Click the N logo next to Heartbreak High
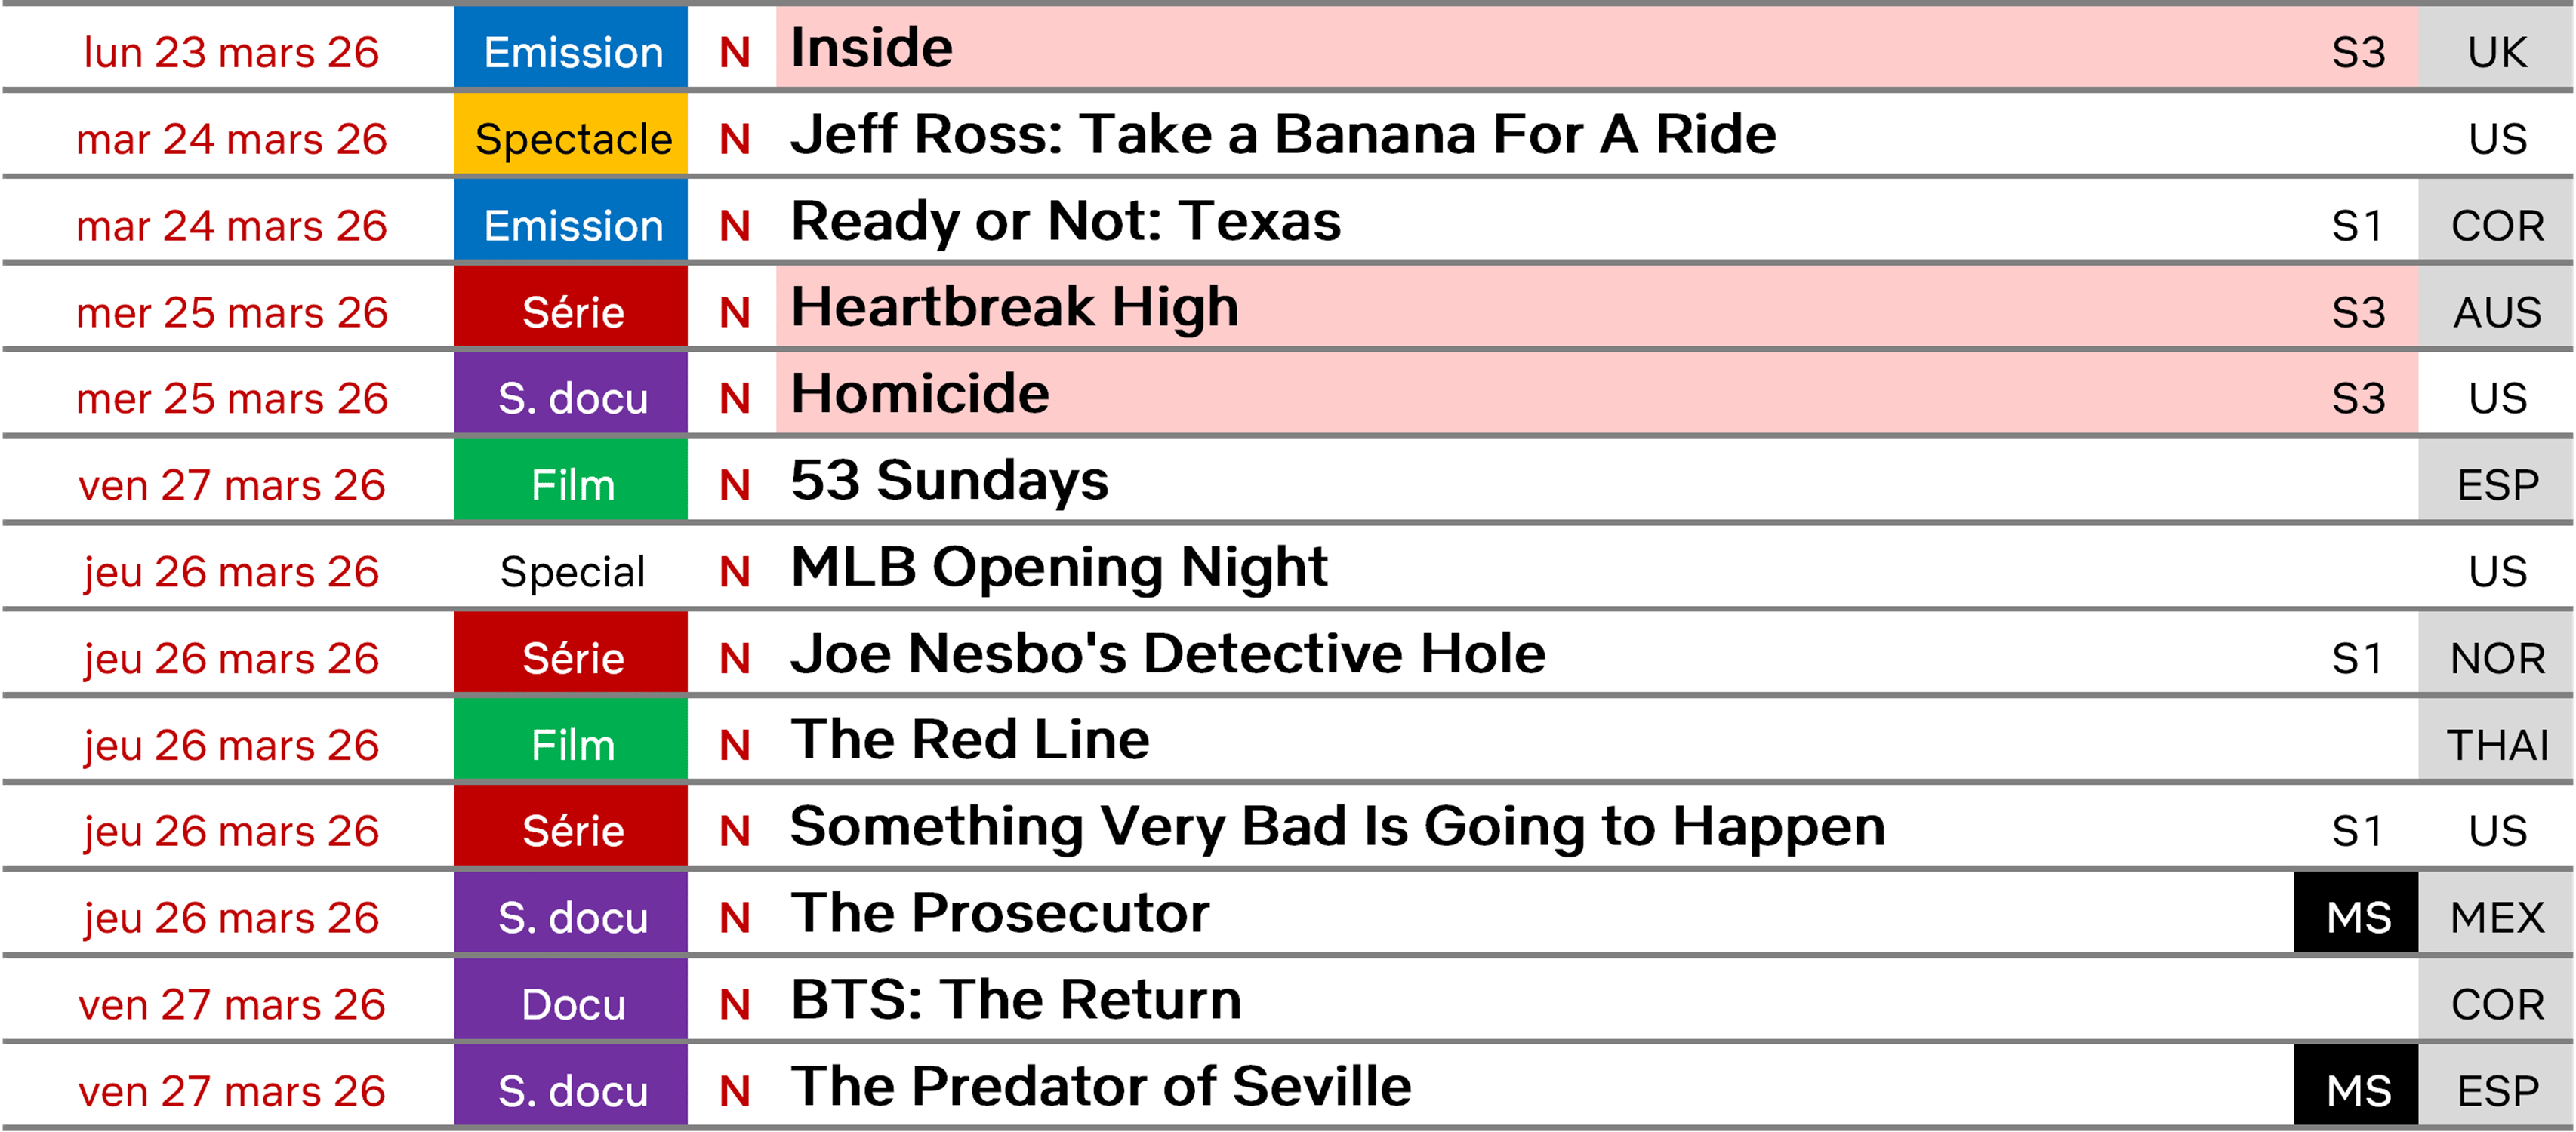 coord(735,313)
